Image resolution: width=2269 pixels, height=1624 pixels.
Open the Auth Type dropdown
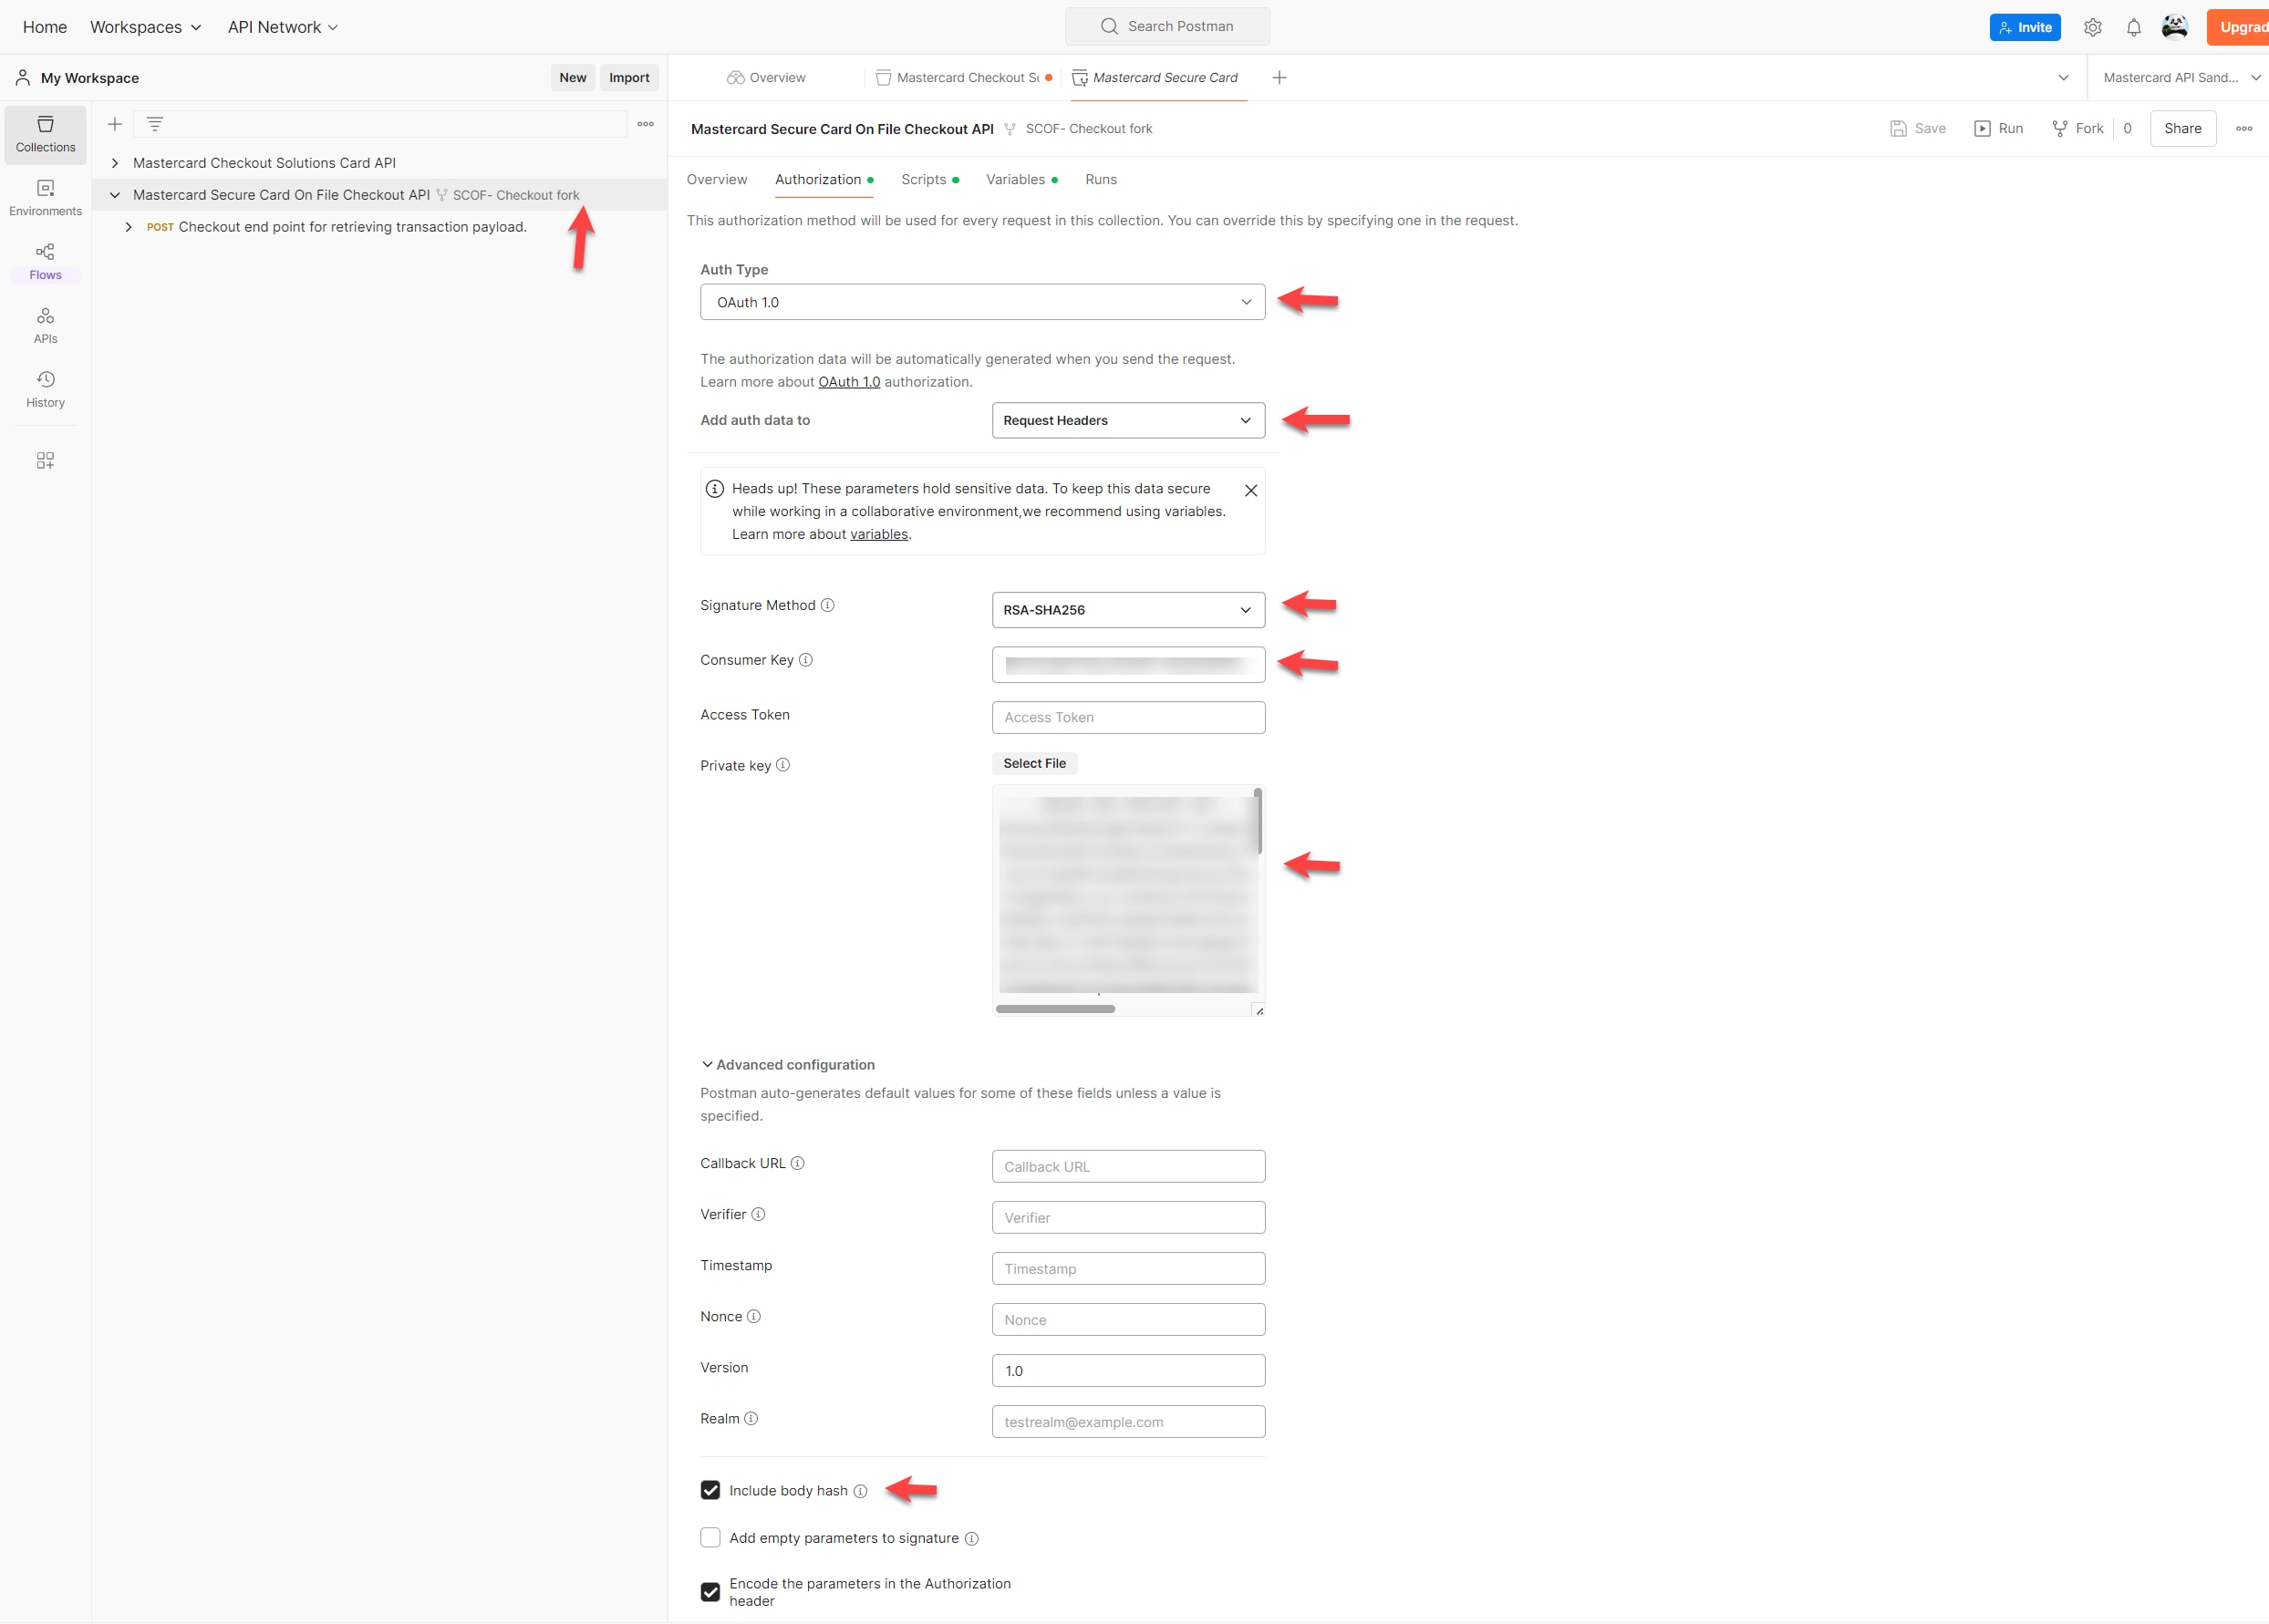pyautogui.click(x=983, y=302)
